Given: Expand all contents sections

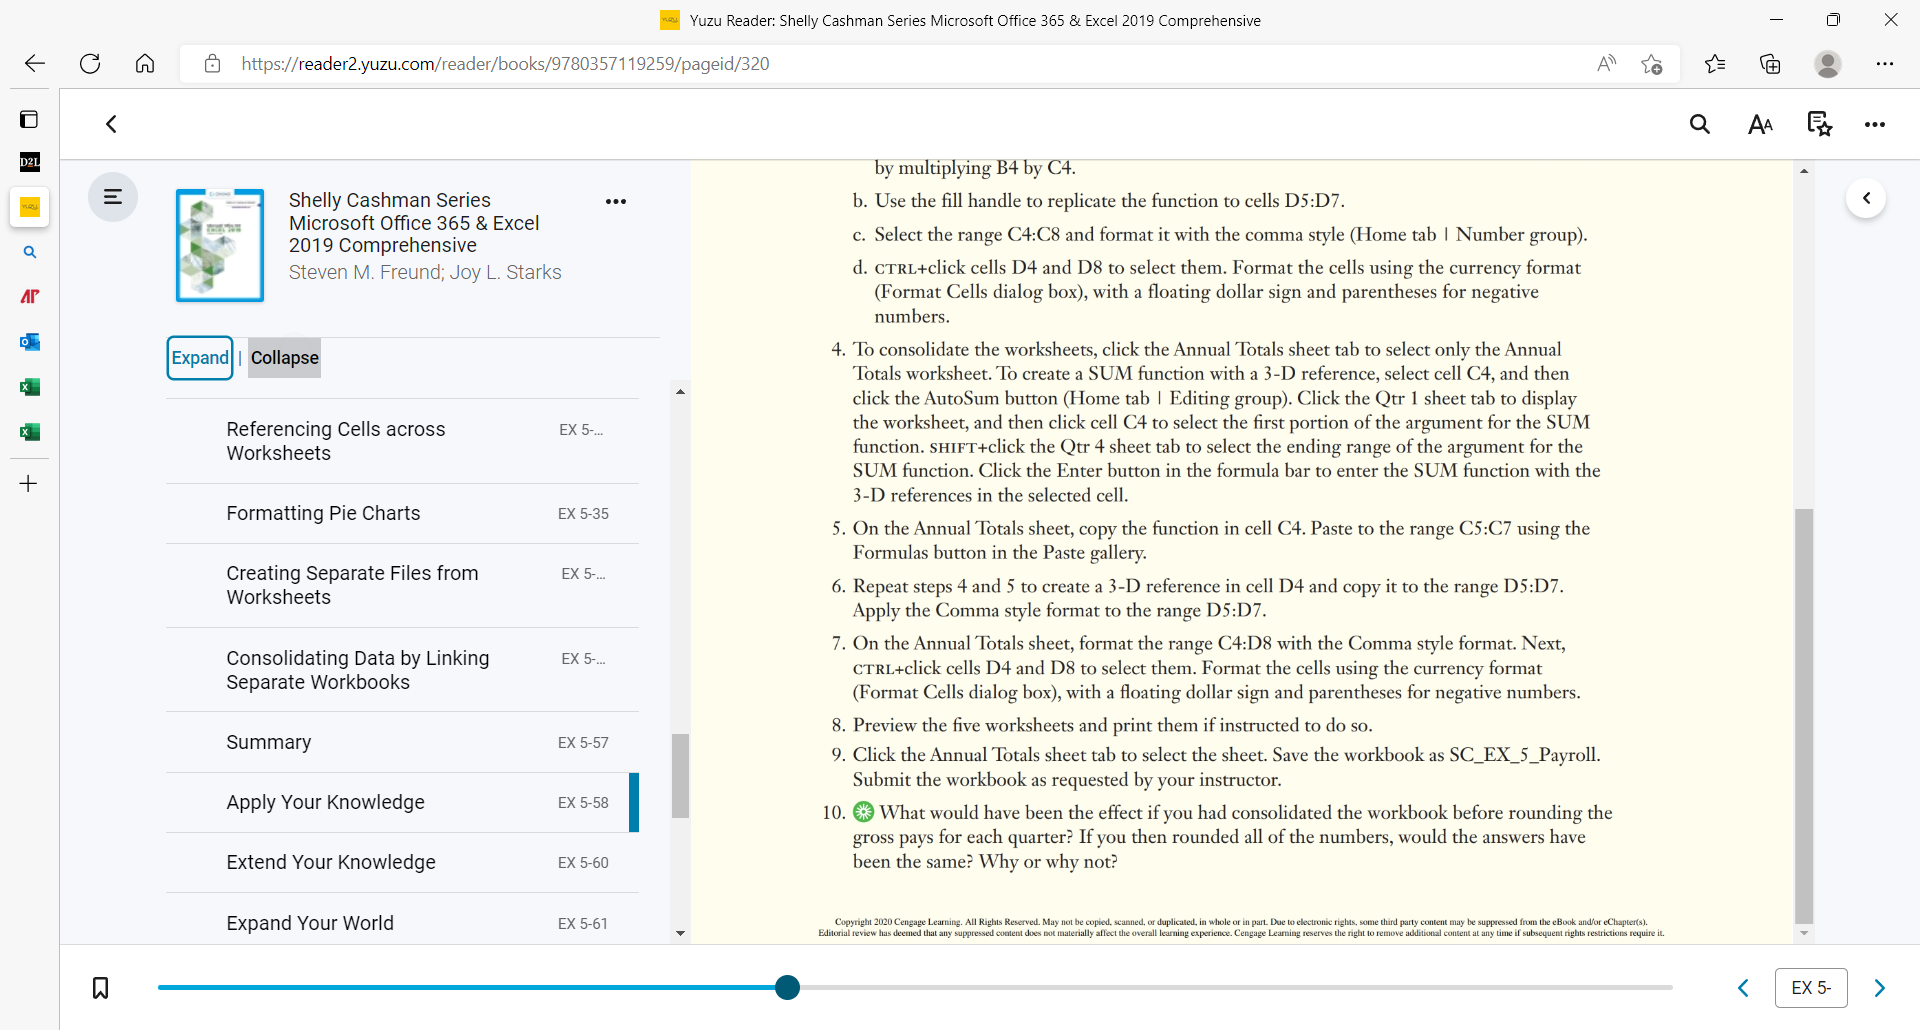Looking at the screenshot, I should pyautogui.click(x=200, y=358).
